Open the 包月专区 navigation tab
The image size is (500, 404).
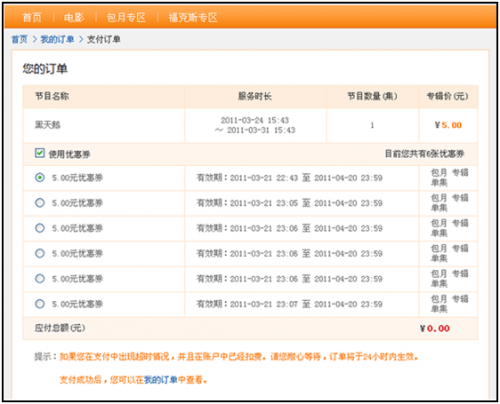126,17
